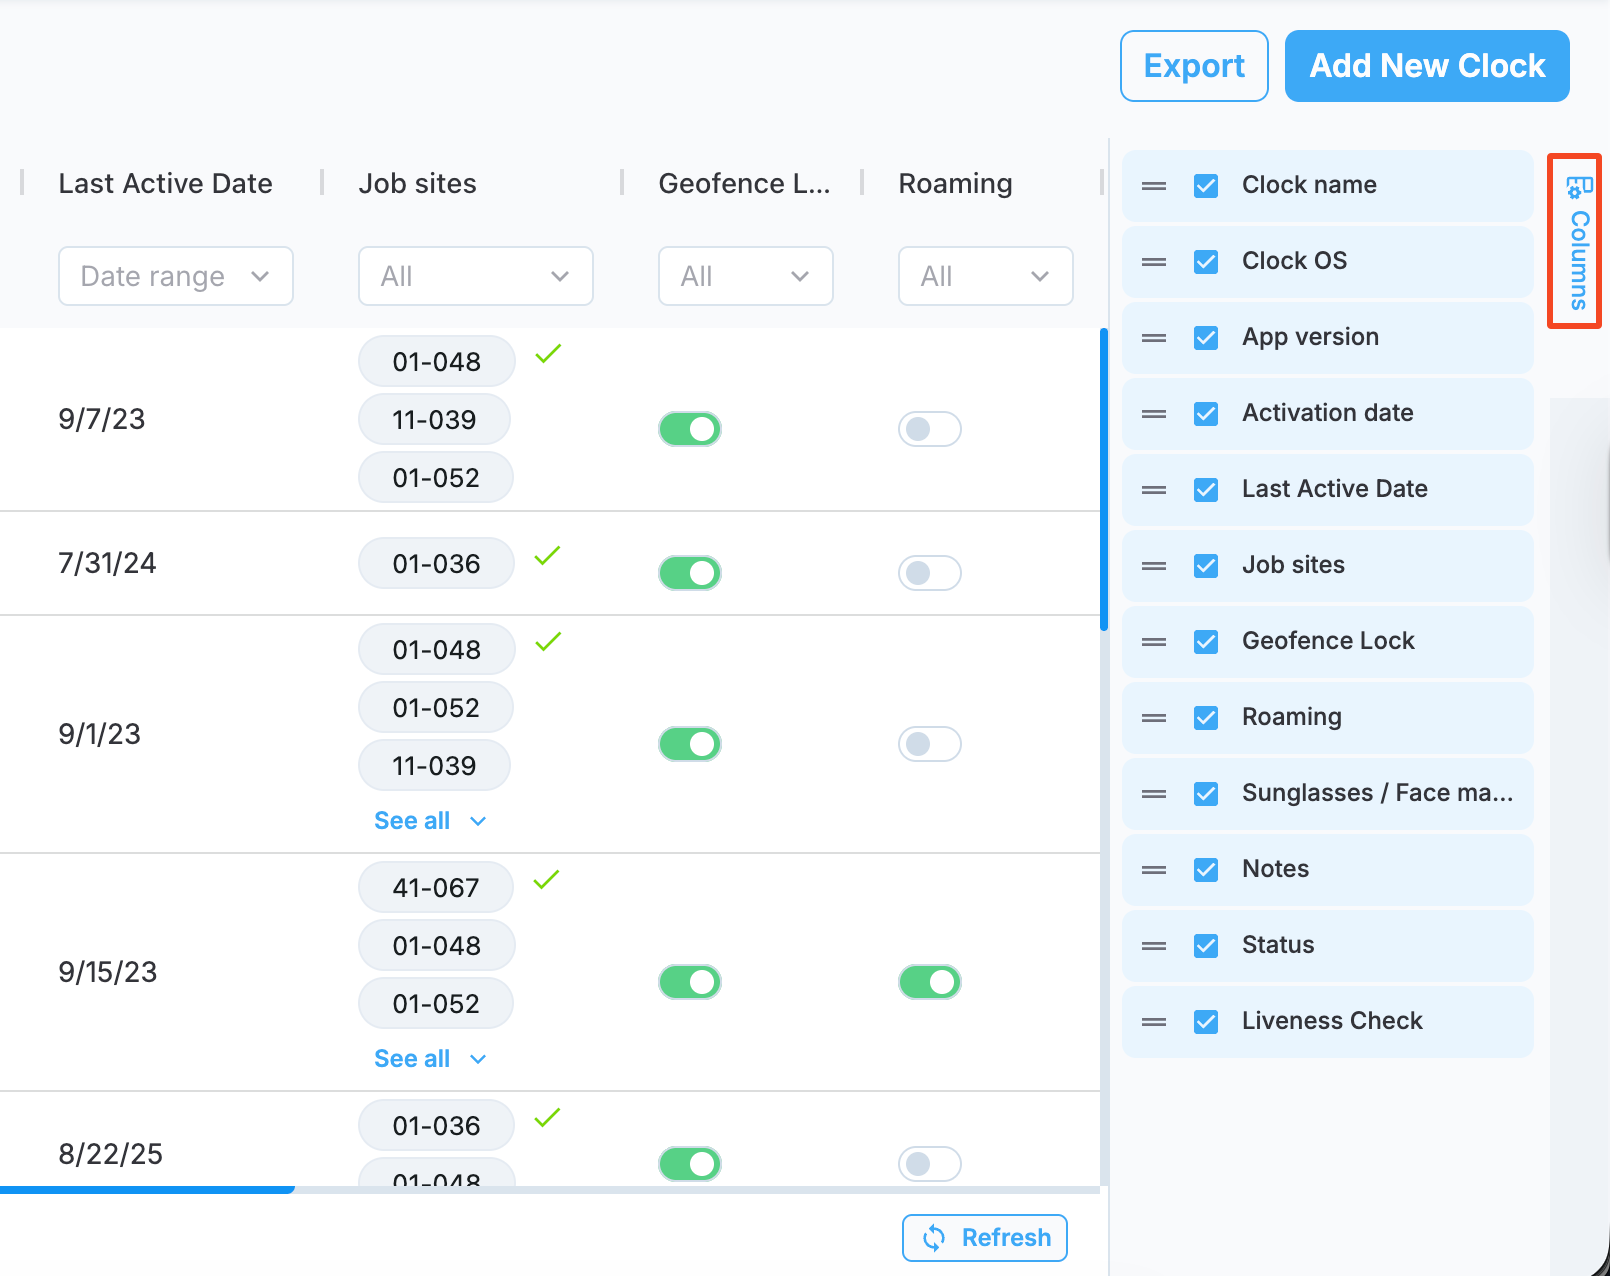Open the Job sites All filter dropdown
Viewport: 1610px width, 1276px height.
(476, 276)
